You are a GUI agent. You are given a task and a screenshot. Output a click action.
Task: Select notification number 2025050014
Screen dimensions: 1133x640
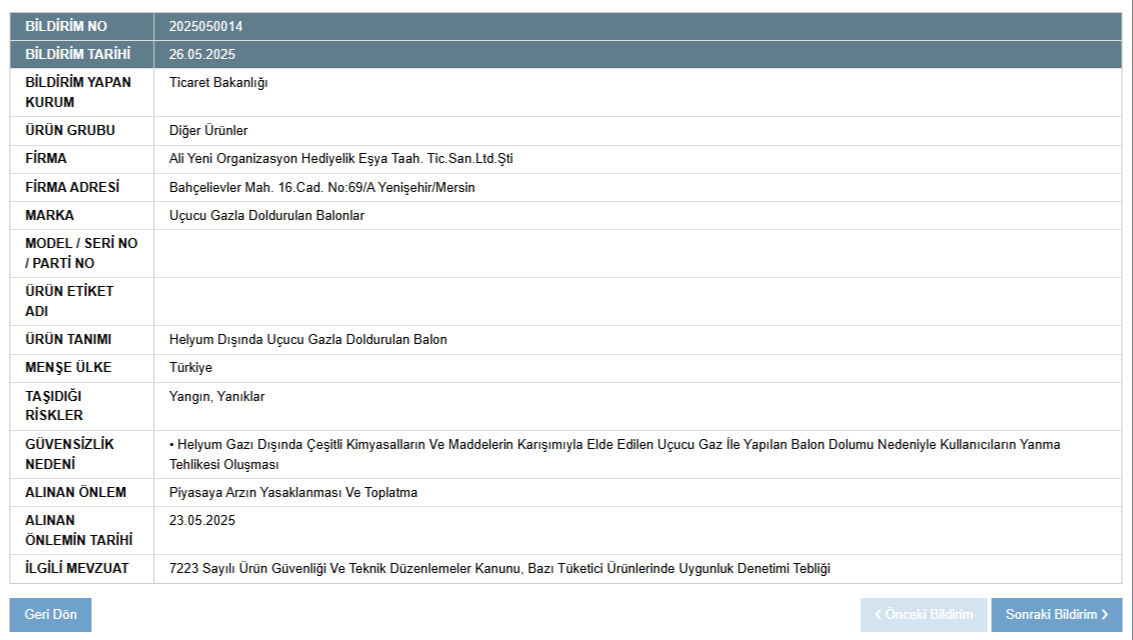pos(206,27)
